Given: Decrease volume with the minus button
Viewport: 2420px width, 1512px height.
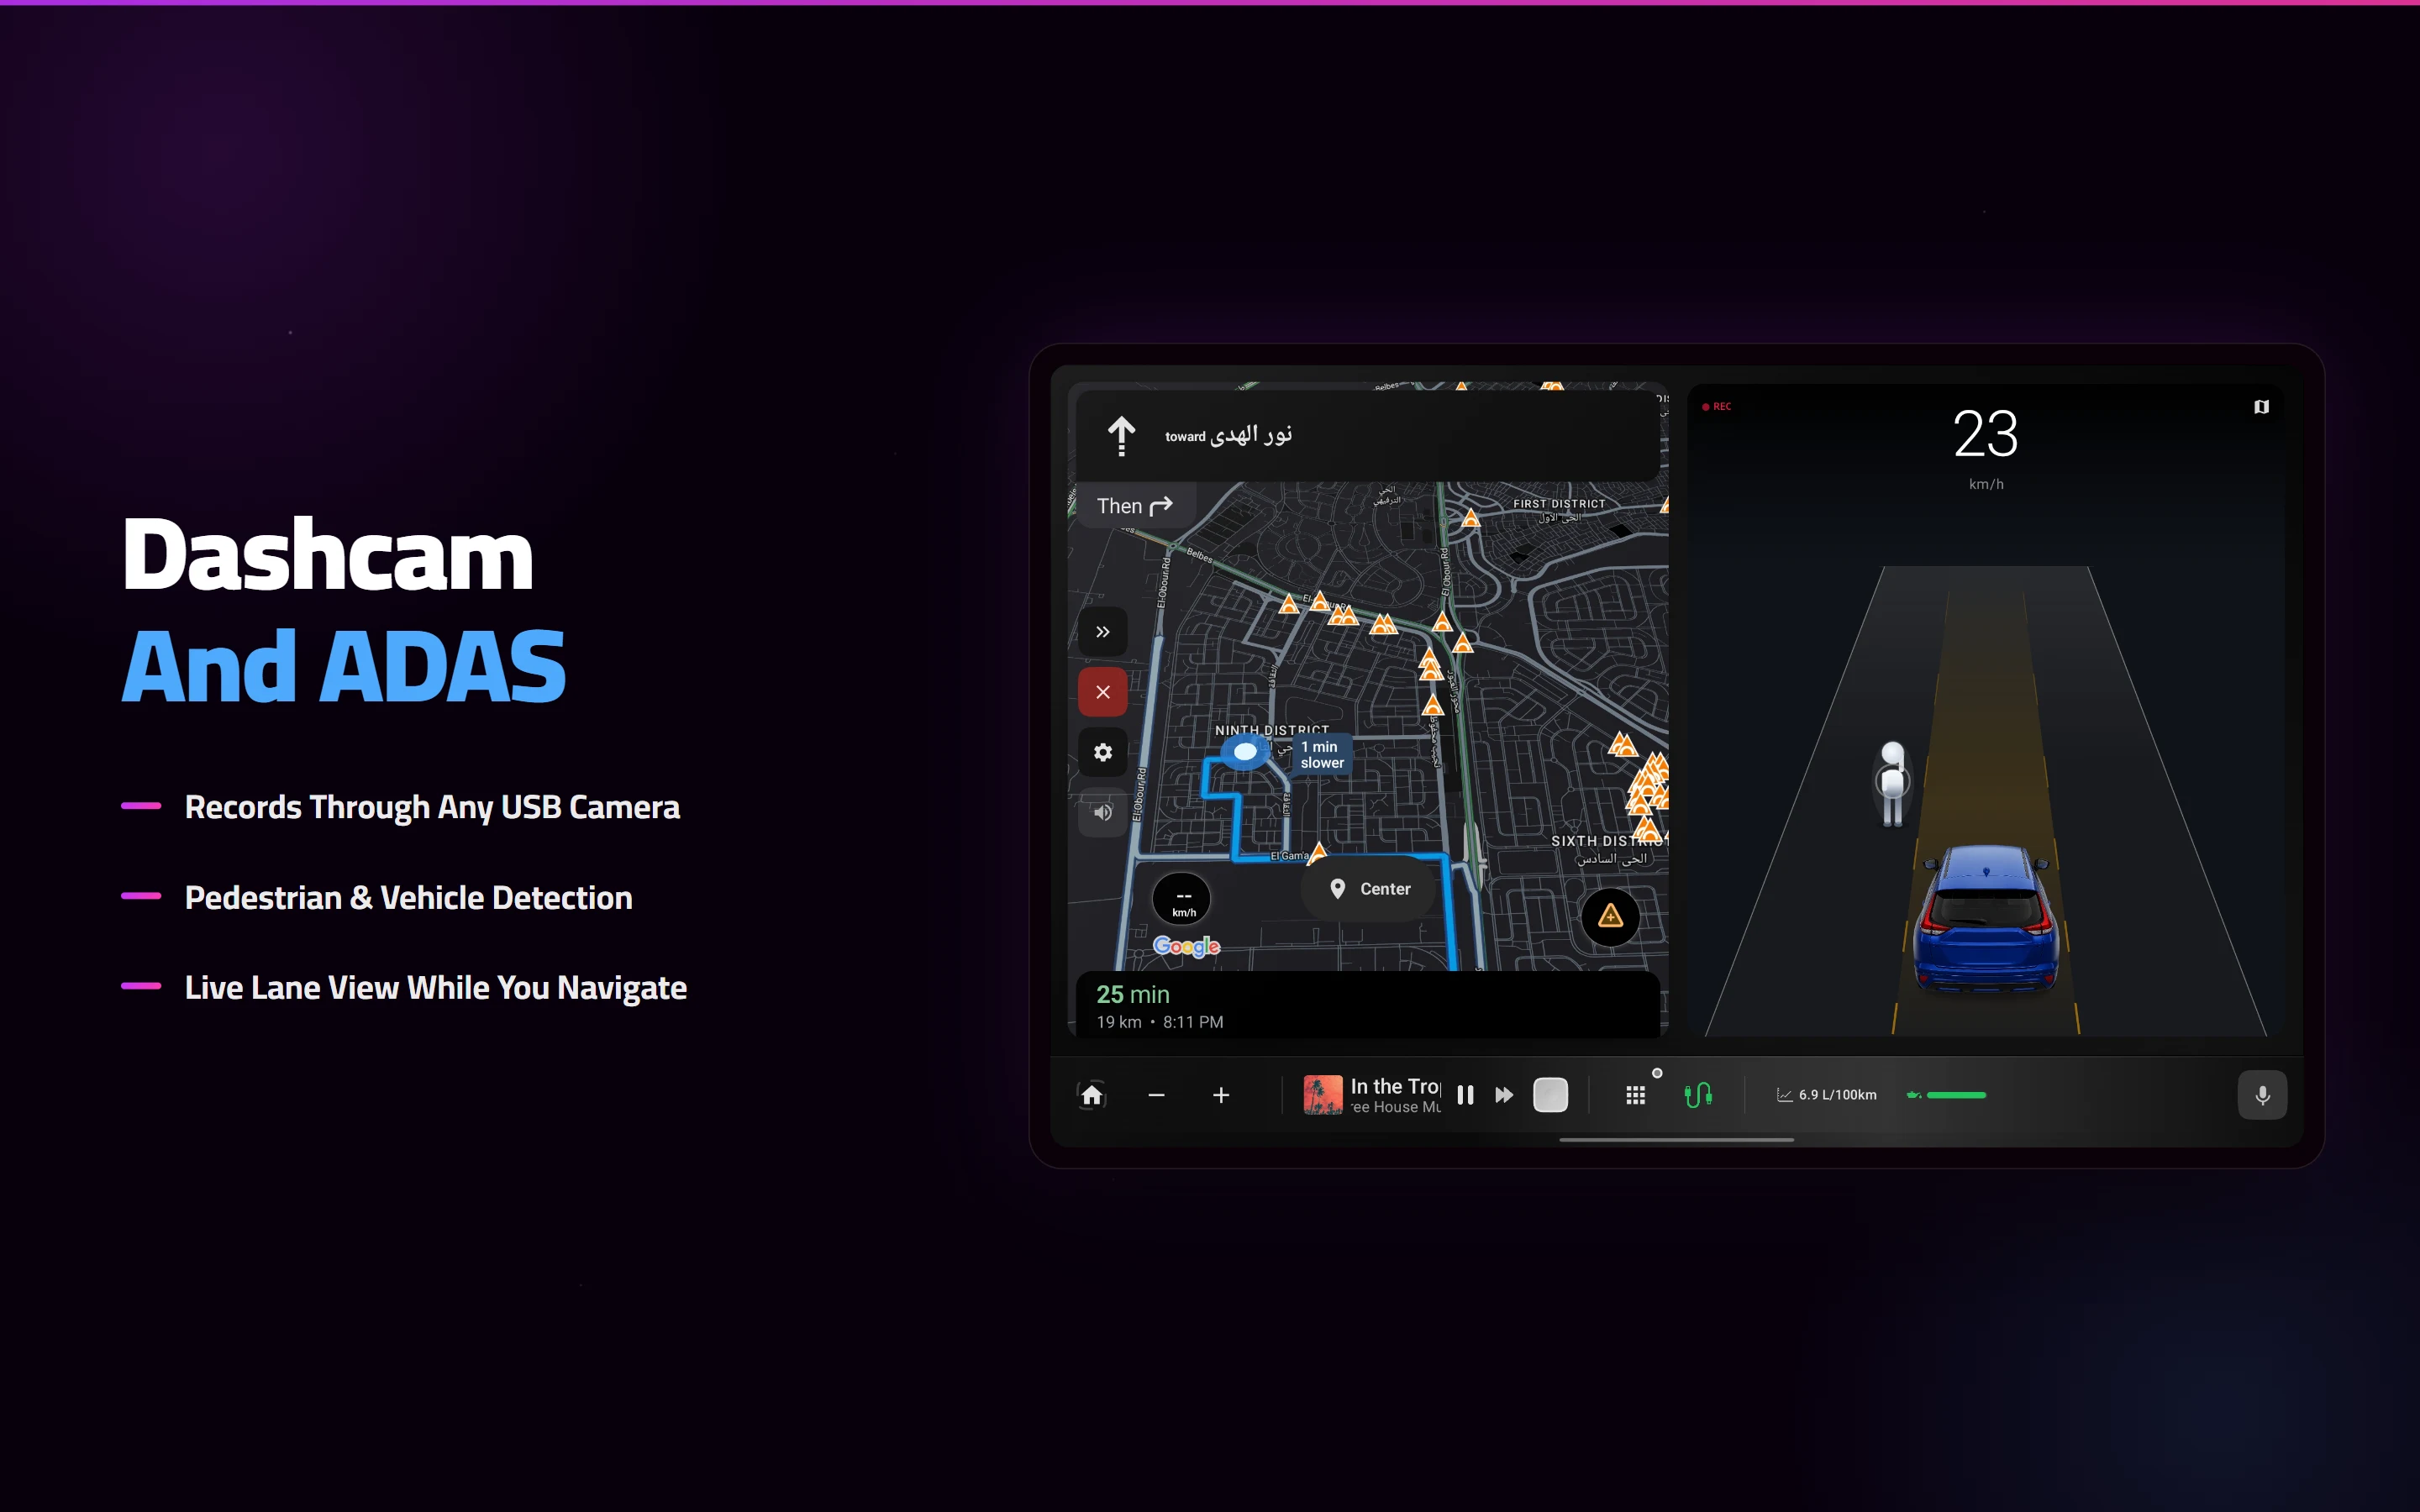Looking at the screenshot, I should point(1156,1095).
